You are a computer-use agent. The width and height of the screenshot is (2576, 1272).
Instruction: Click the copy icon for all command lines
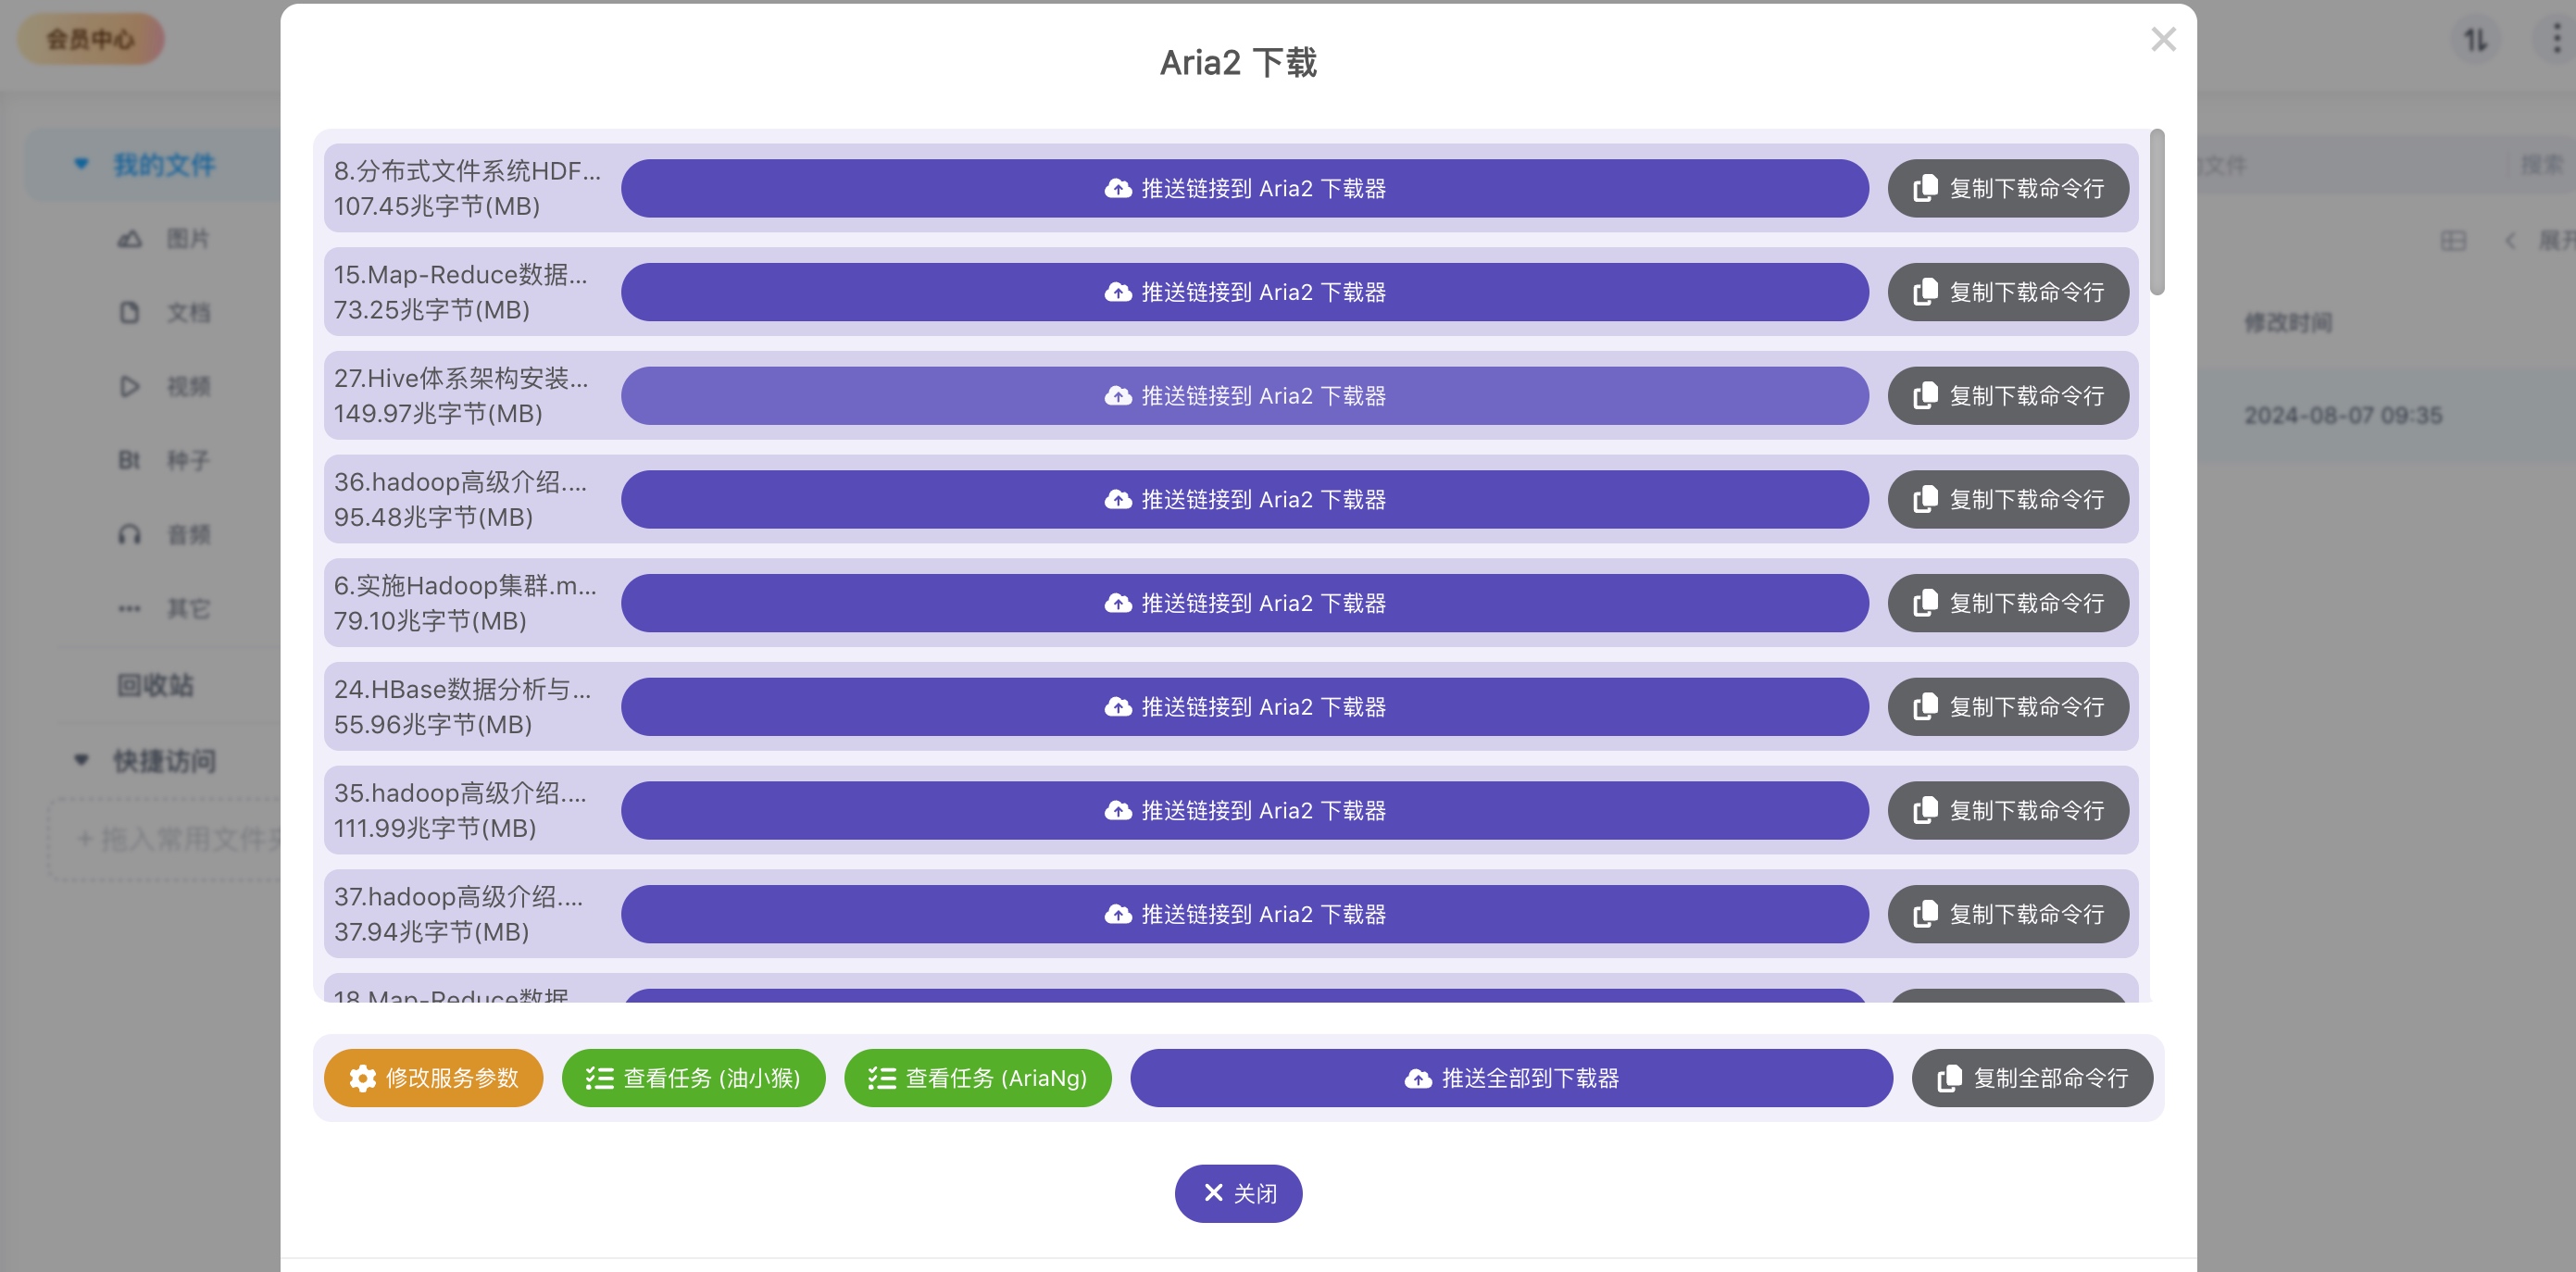(1949, 1078)
